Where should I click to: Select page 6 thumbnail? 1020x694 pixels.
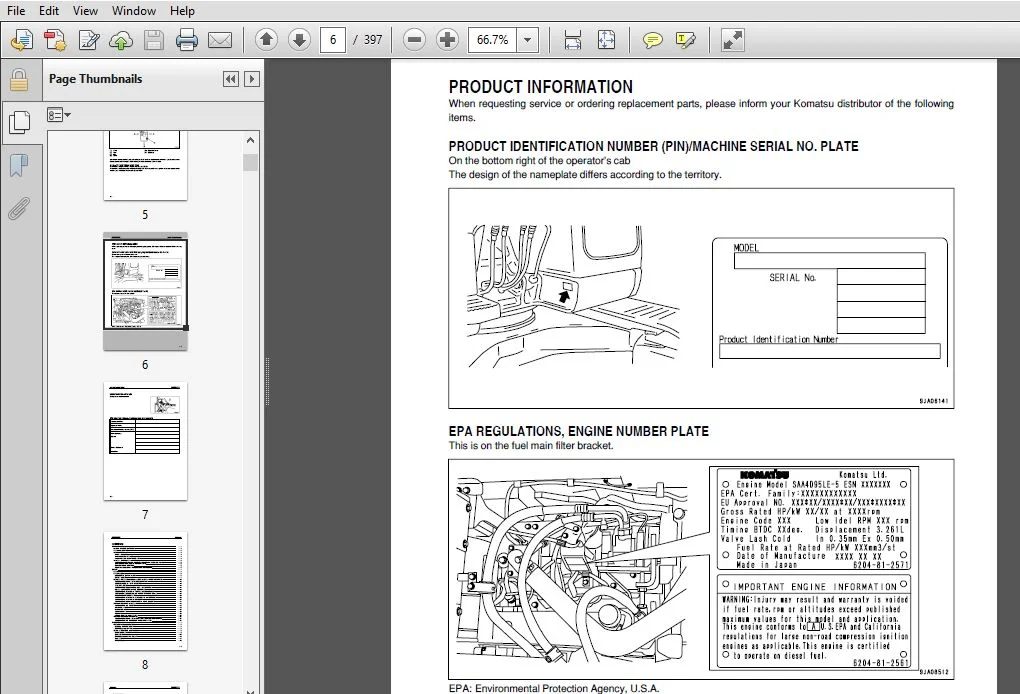click(145, 291)
